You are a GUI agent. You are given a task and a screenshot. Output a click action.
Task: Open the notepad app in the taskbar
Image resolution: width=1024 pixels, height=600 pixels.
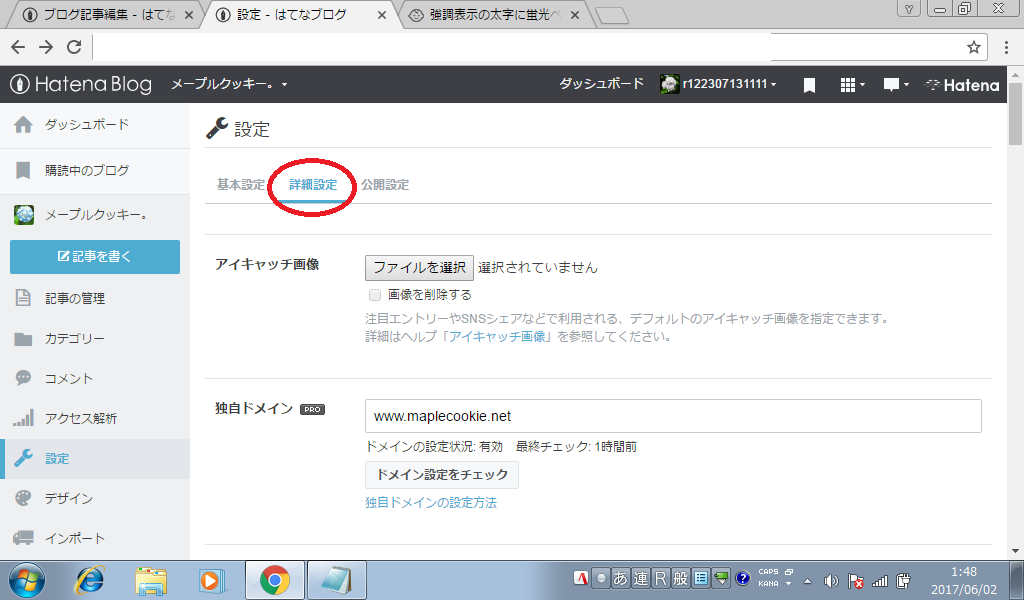click(x=336, y=580)
